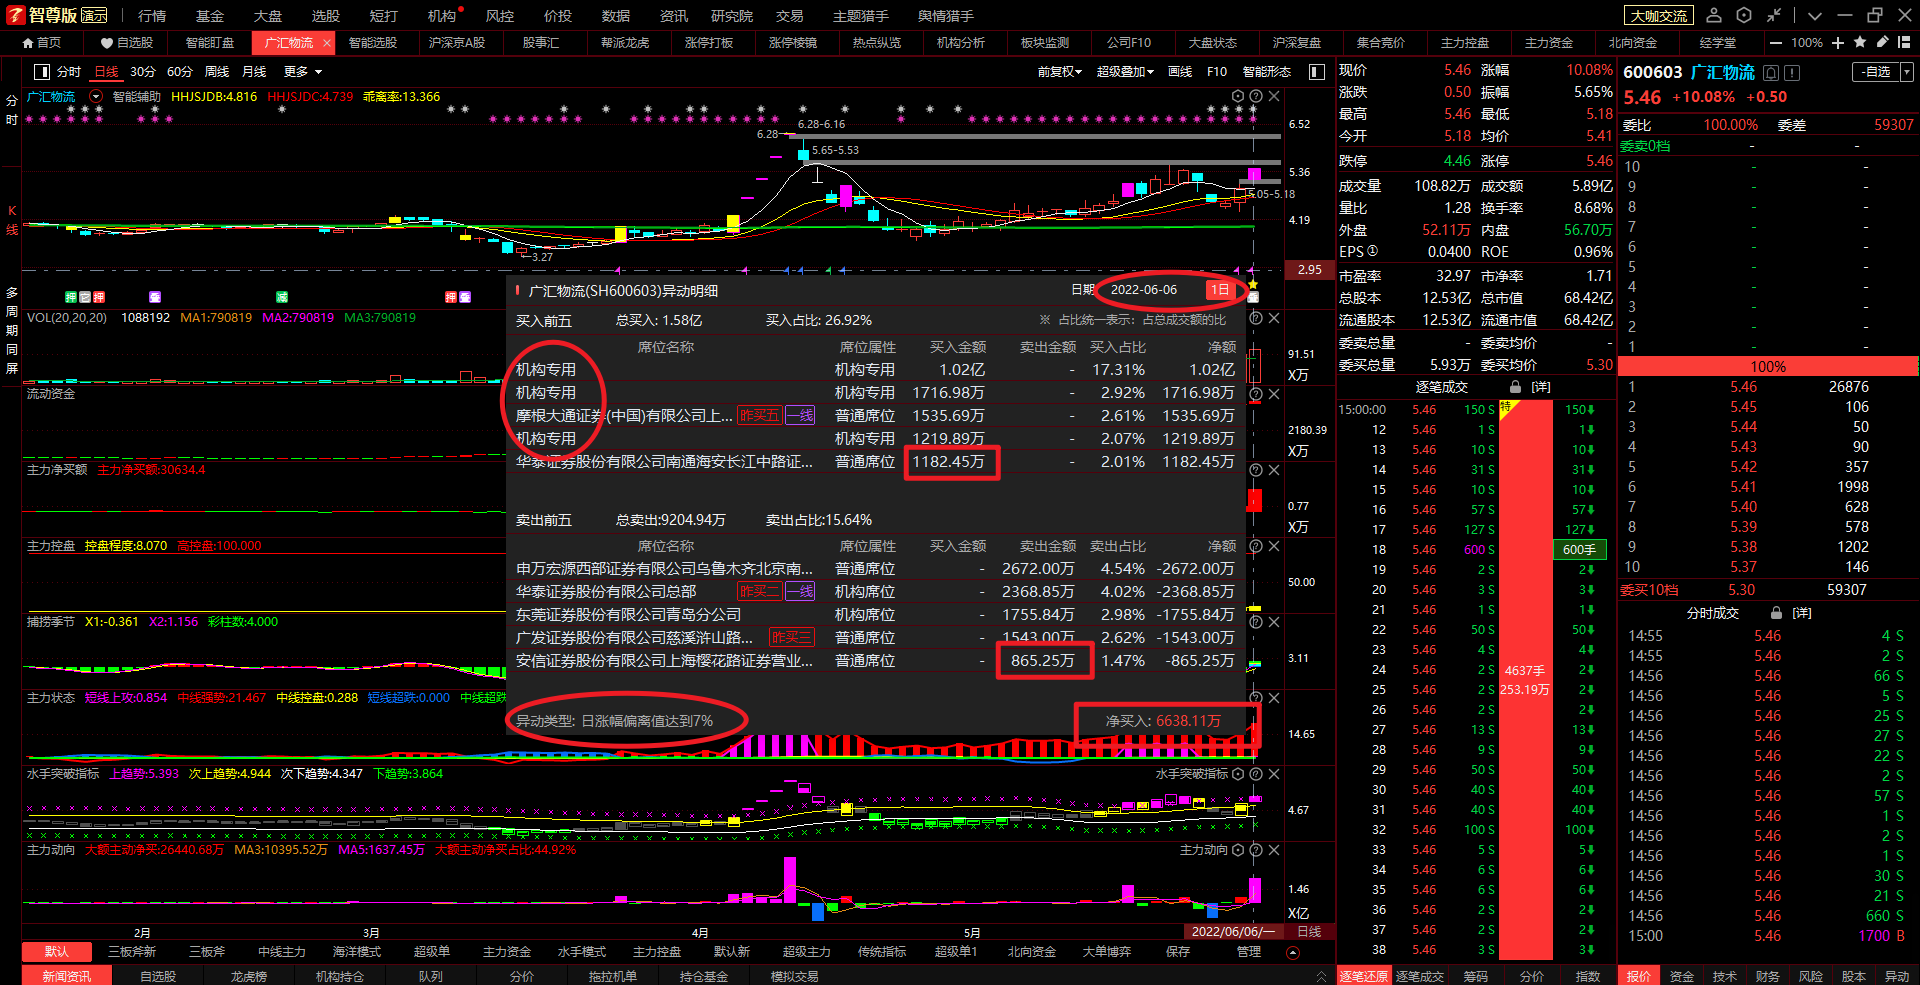
Task: Open settings hexagon for 水手突破指标
Action: (x=1238, y=774)
